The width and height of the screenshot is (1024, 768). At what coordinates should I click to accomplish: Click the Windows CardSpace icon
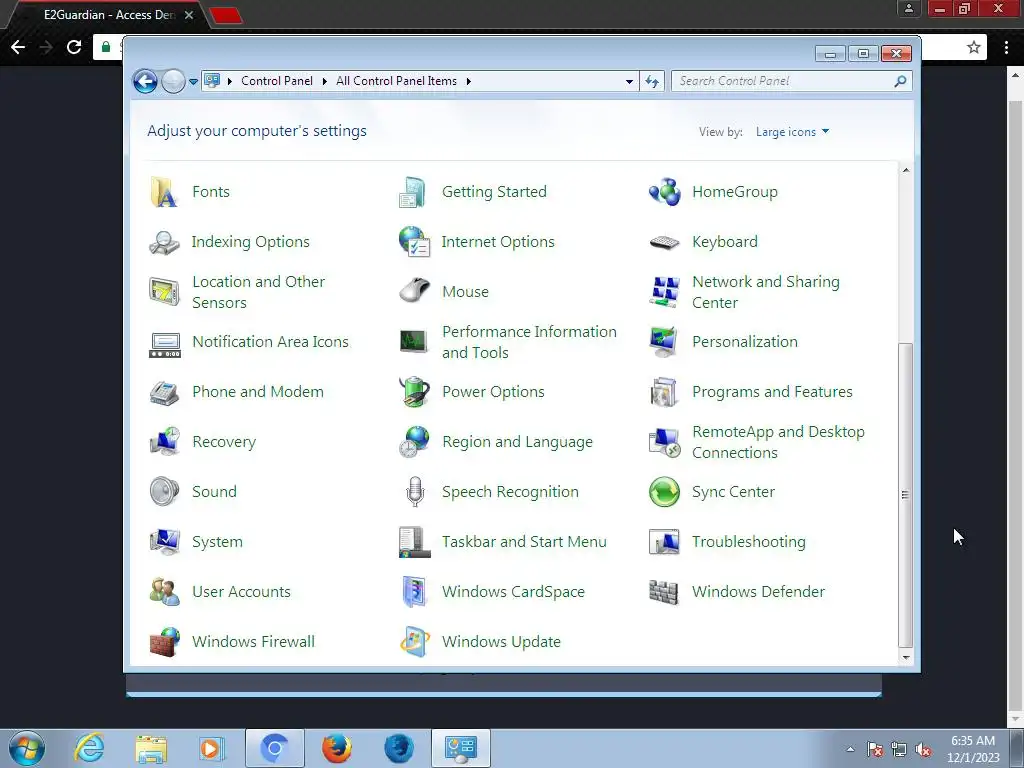414,592
